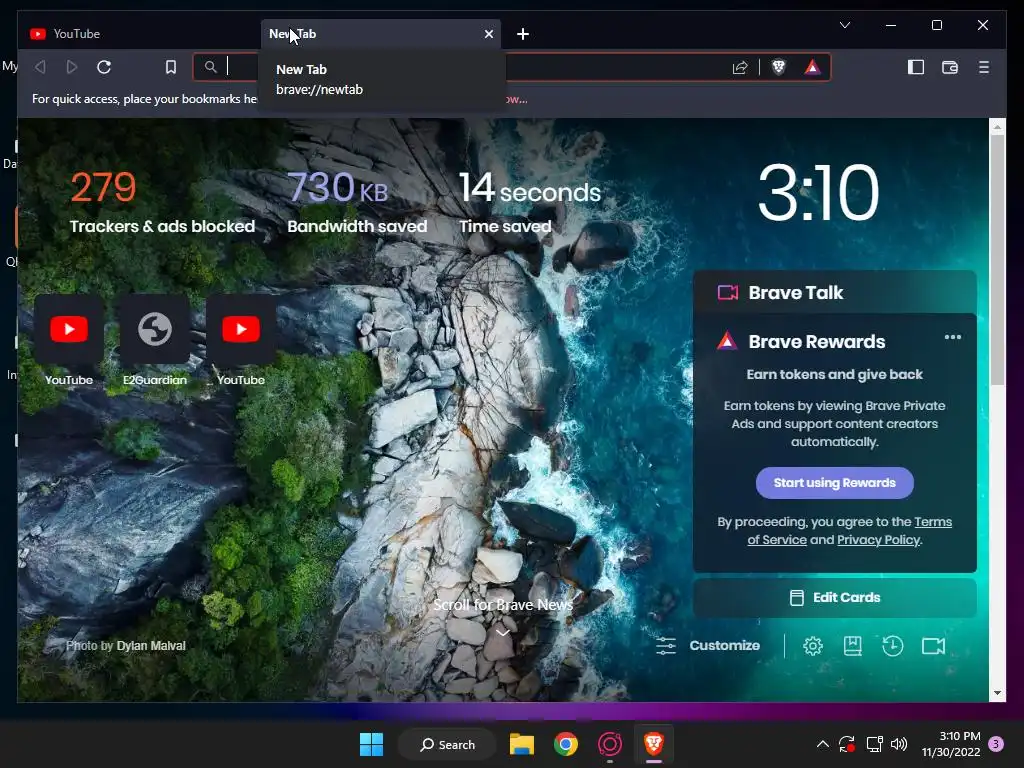Open the Brave Shields lion icon
Viewport: 1024px width, 768px height.
click(x=778, y=67)
